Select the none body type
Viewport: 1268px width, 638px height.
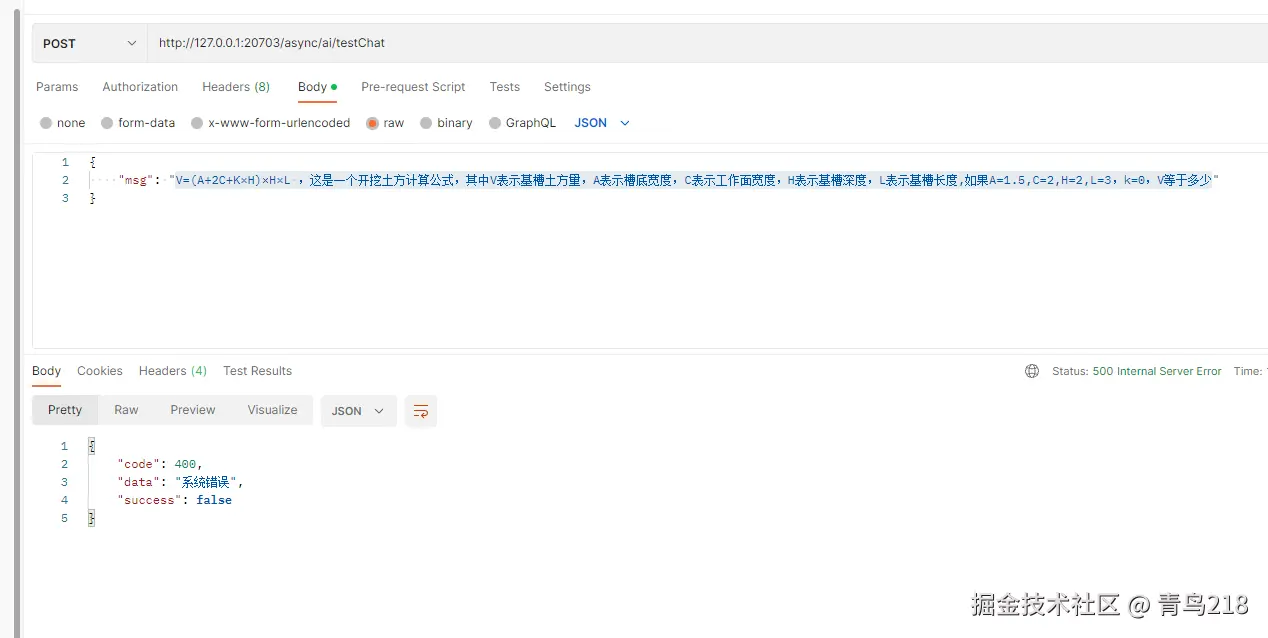(x=62, y=123)
